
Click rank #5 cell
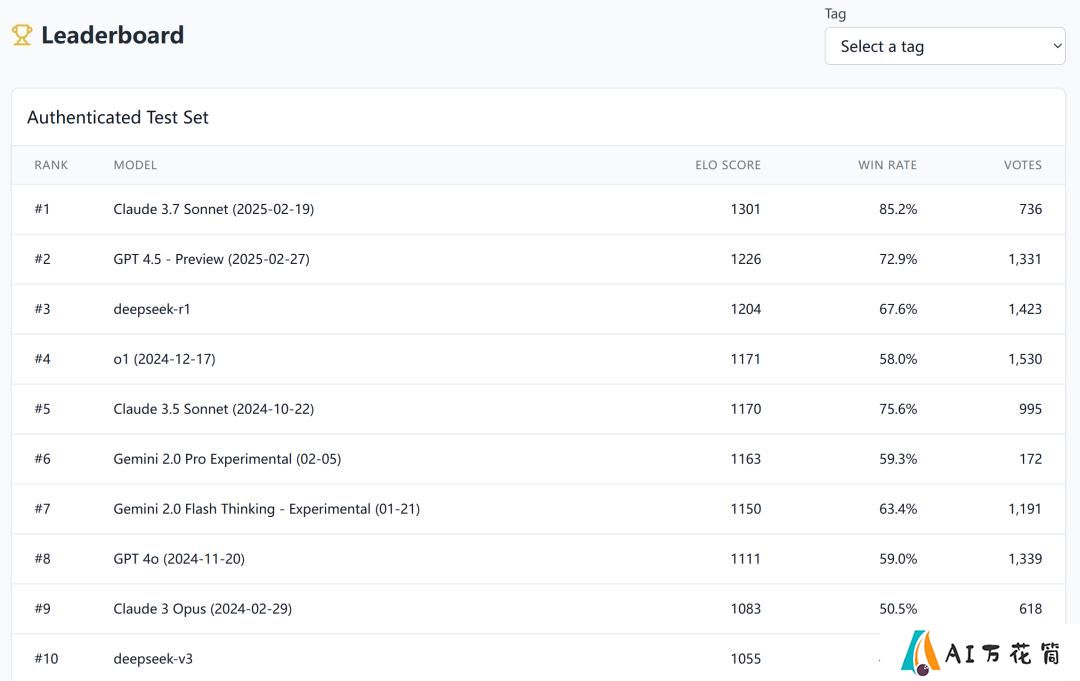(42, 409)
